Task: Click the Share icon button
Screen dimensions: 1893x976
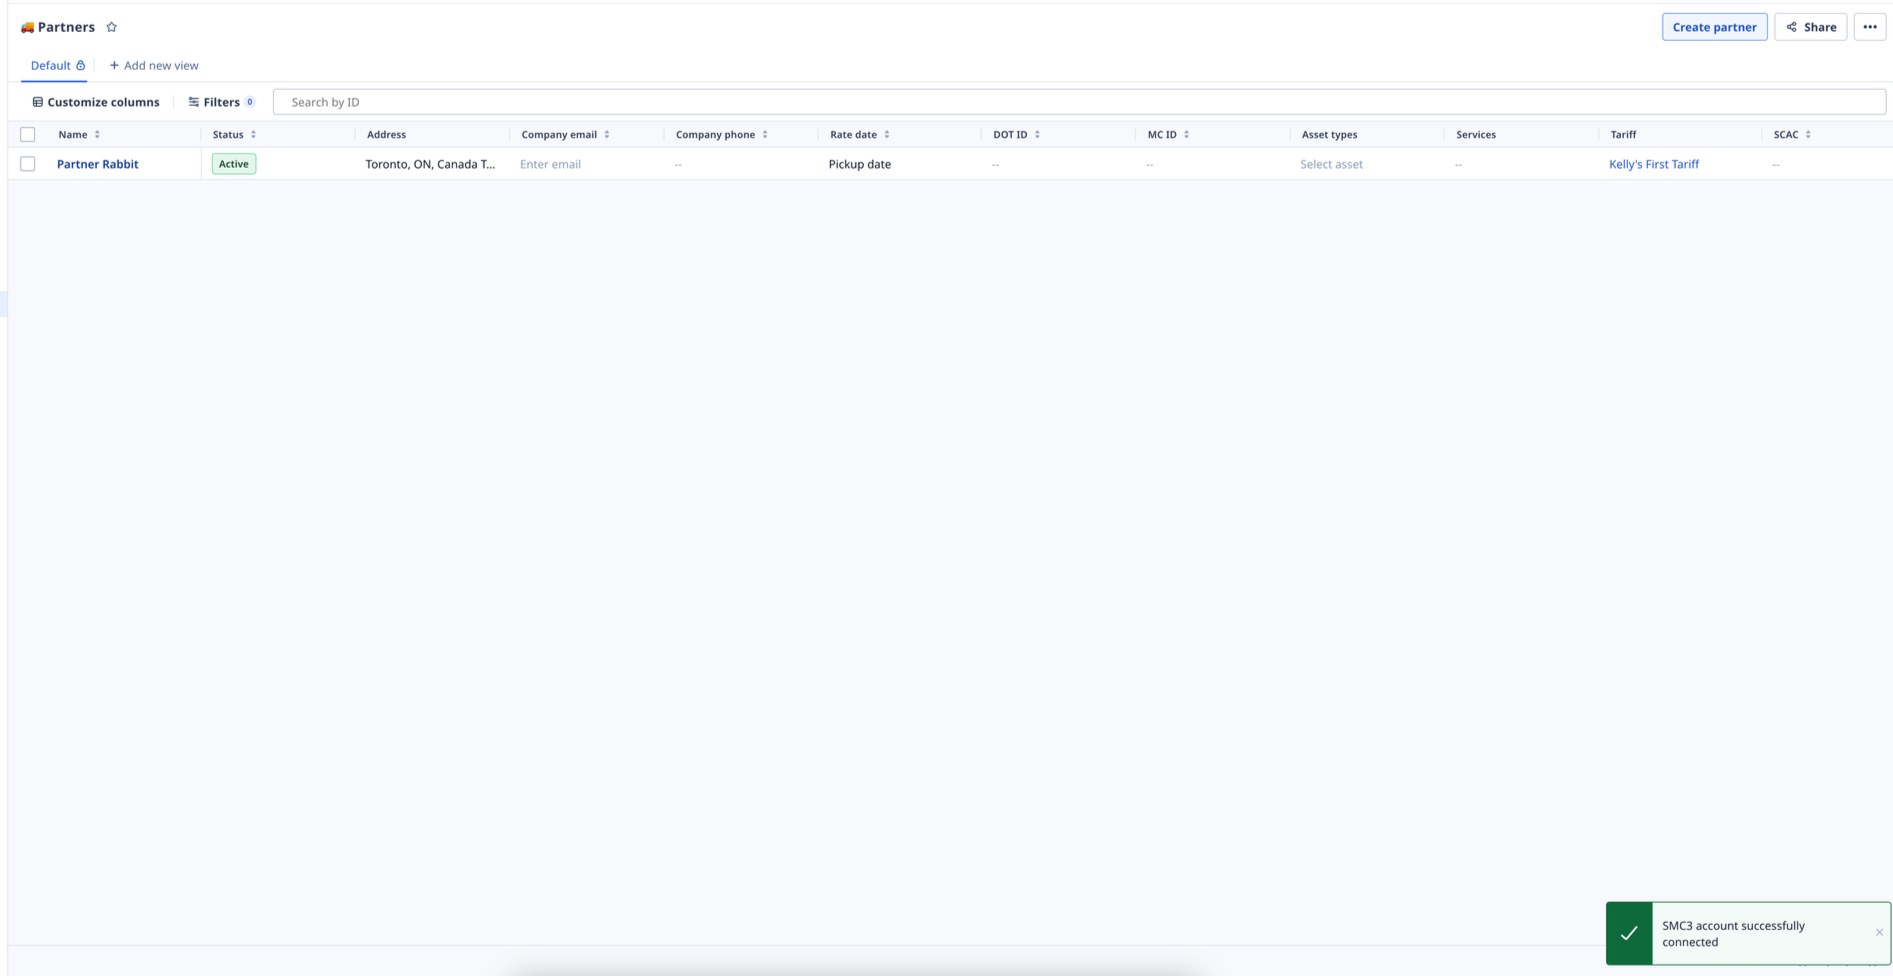Action: click(1792, 27)
